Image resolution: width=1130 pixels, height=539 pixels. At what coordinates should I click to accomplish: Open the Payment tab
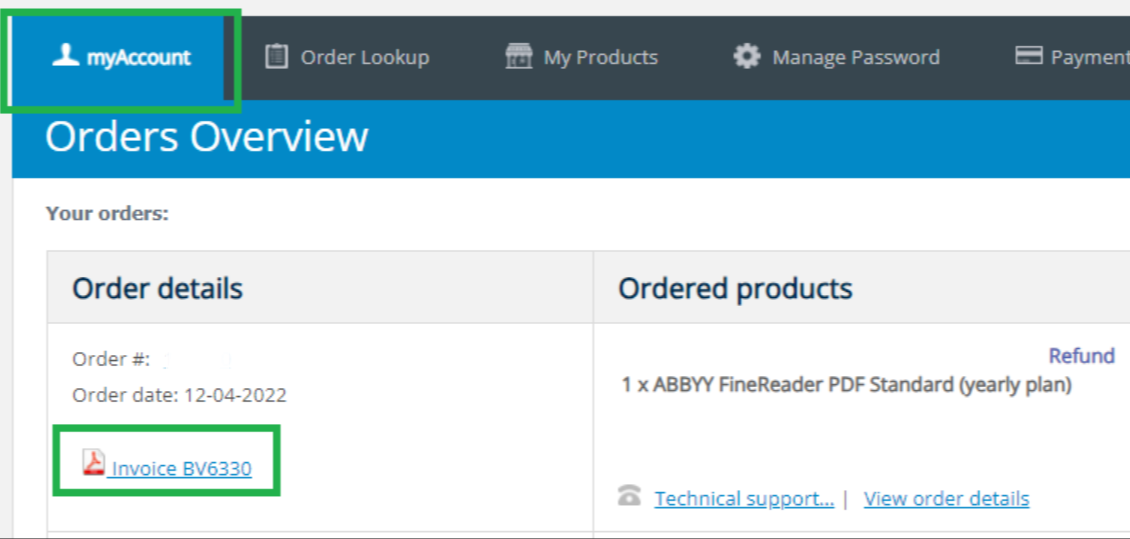[x=1072, y=57]
